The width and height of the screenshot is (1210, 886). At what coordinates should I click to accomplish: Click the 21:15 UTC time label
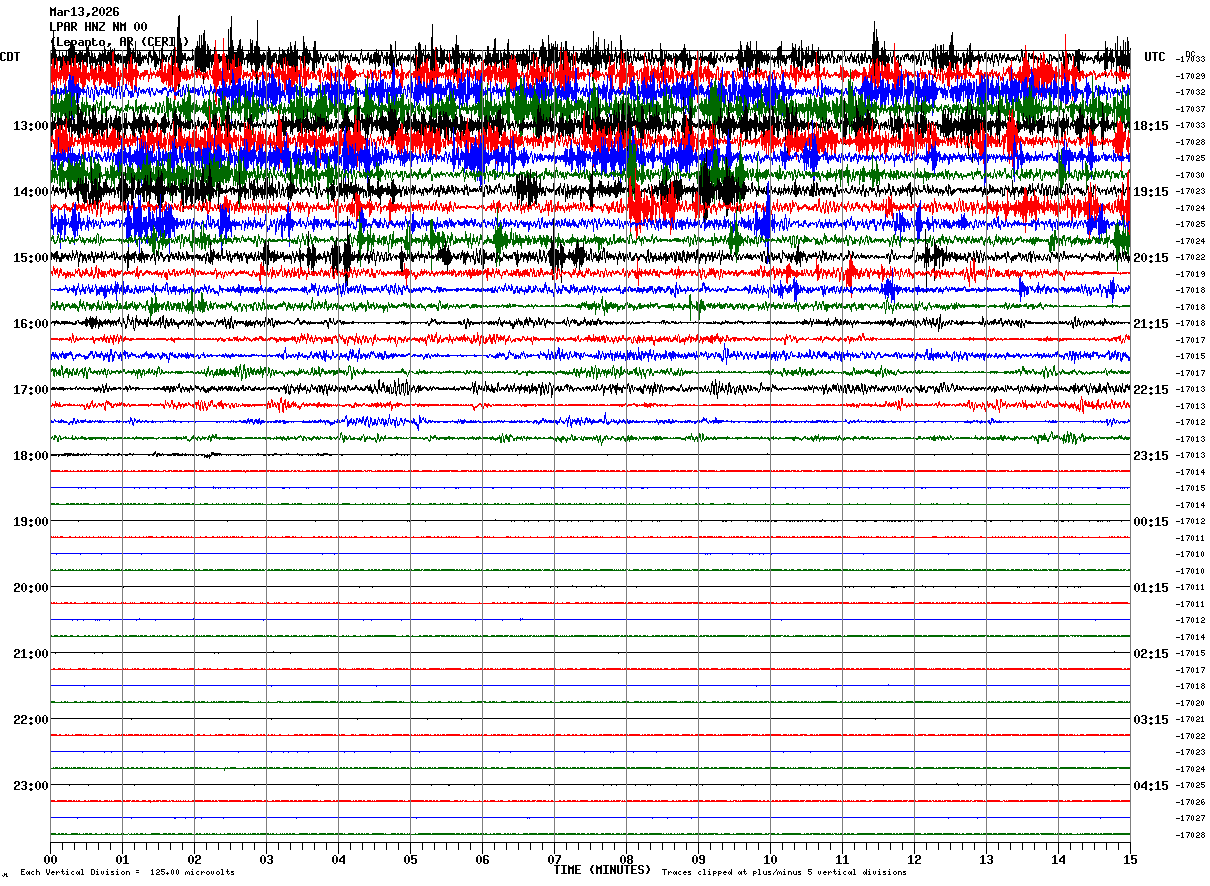tap(1151, 324)
